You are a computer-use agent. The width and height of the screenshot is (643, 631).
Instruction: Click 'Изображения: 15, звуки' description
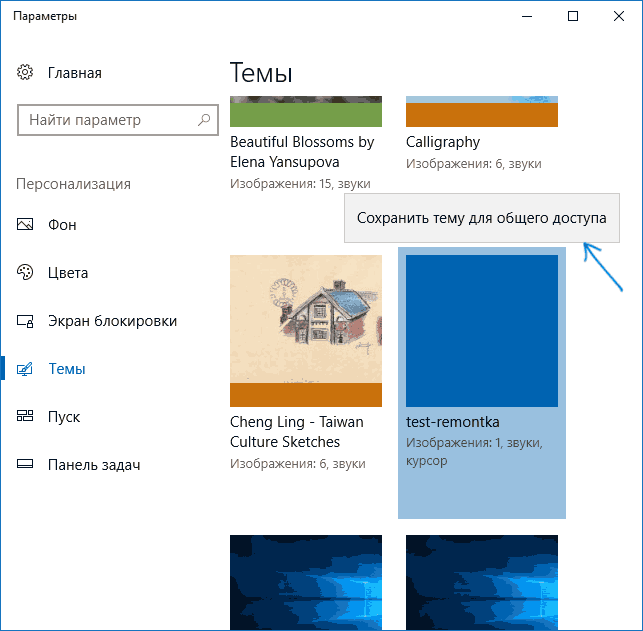point(300,184)
